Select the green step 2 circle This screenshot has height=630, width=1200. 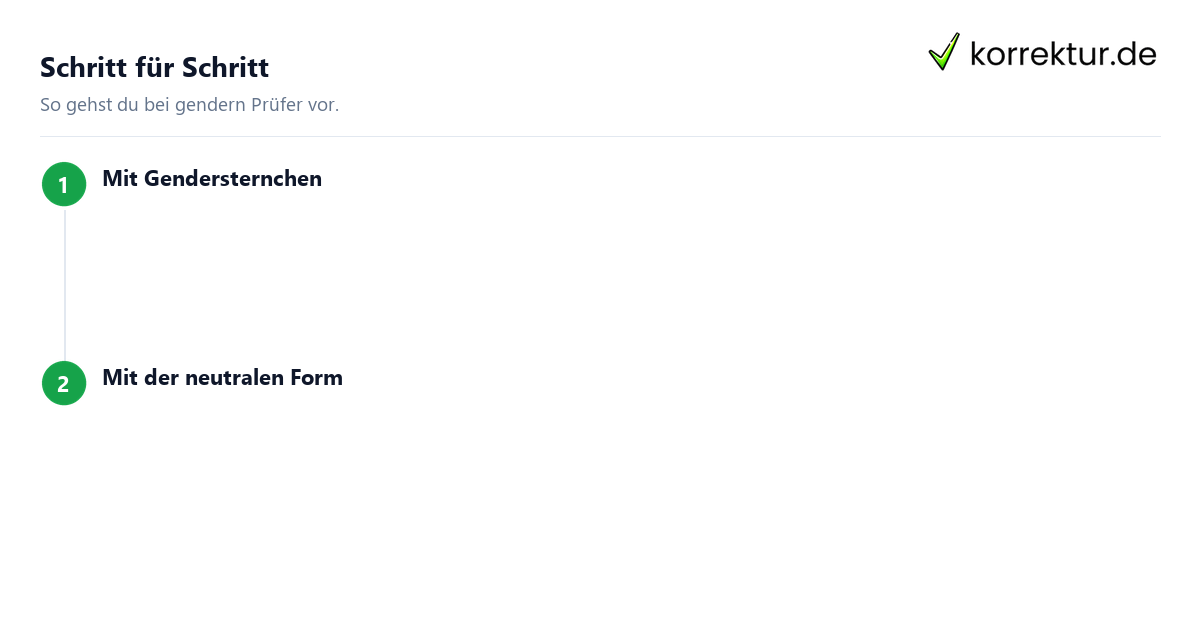(64, 383)
